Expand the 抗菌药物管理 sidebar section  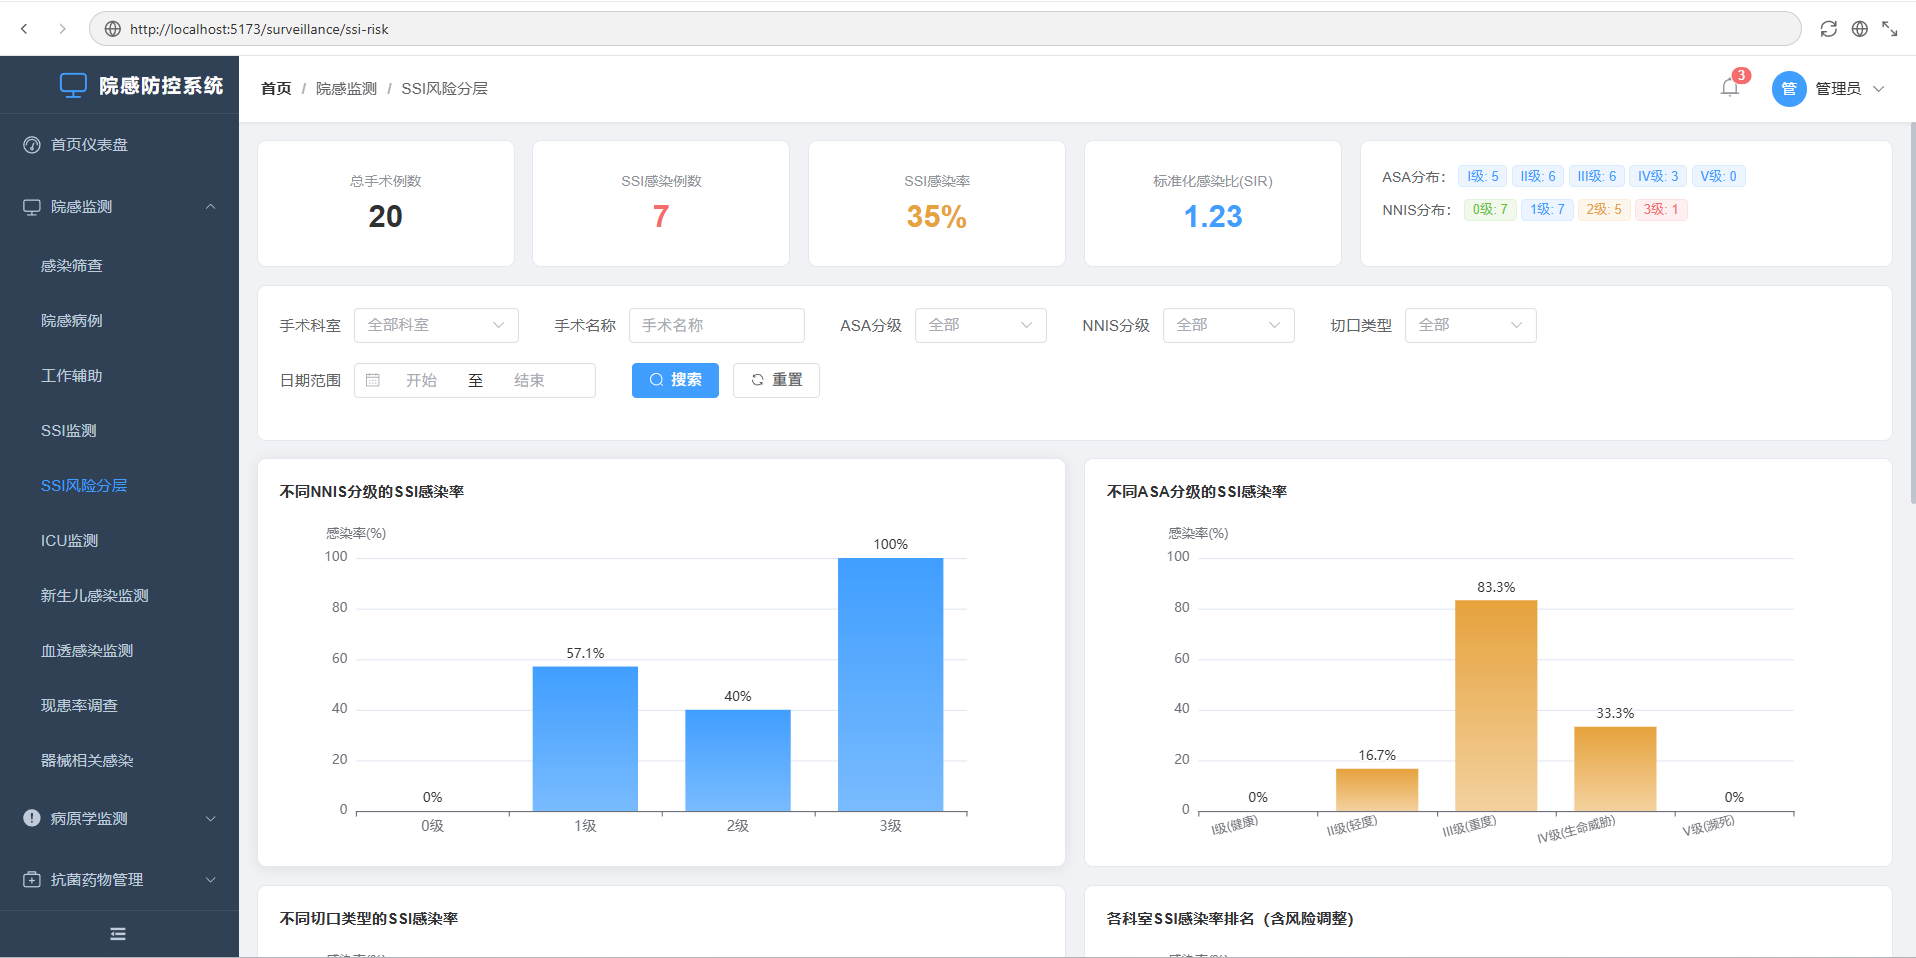tap(120, 880)
